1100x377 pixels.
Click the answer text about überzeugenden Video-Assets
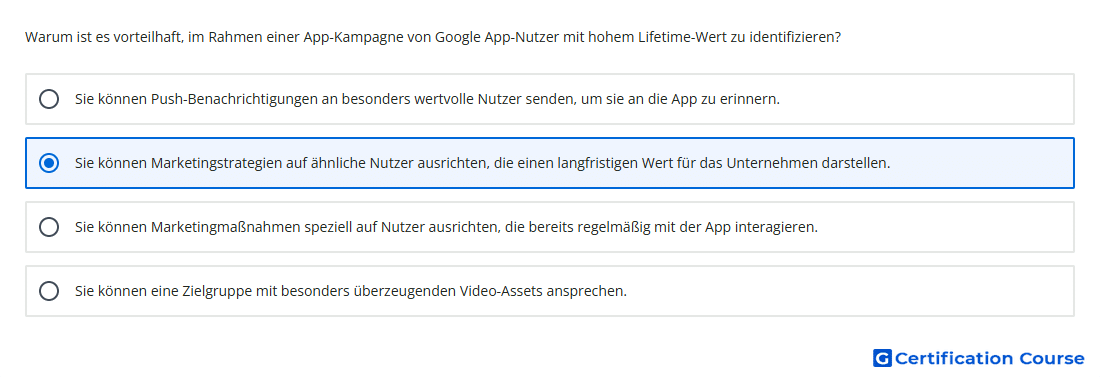click(351, 291)
